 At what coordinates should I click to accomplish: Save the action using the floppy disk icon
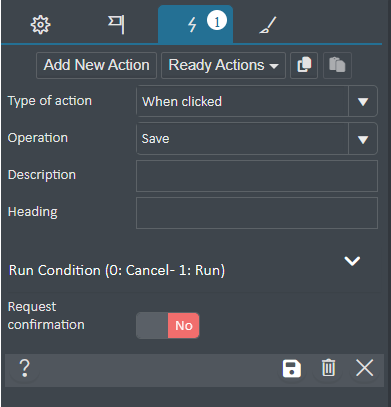point(292,369)
